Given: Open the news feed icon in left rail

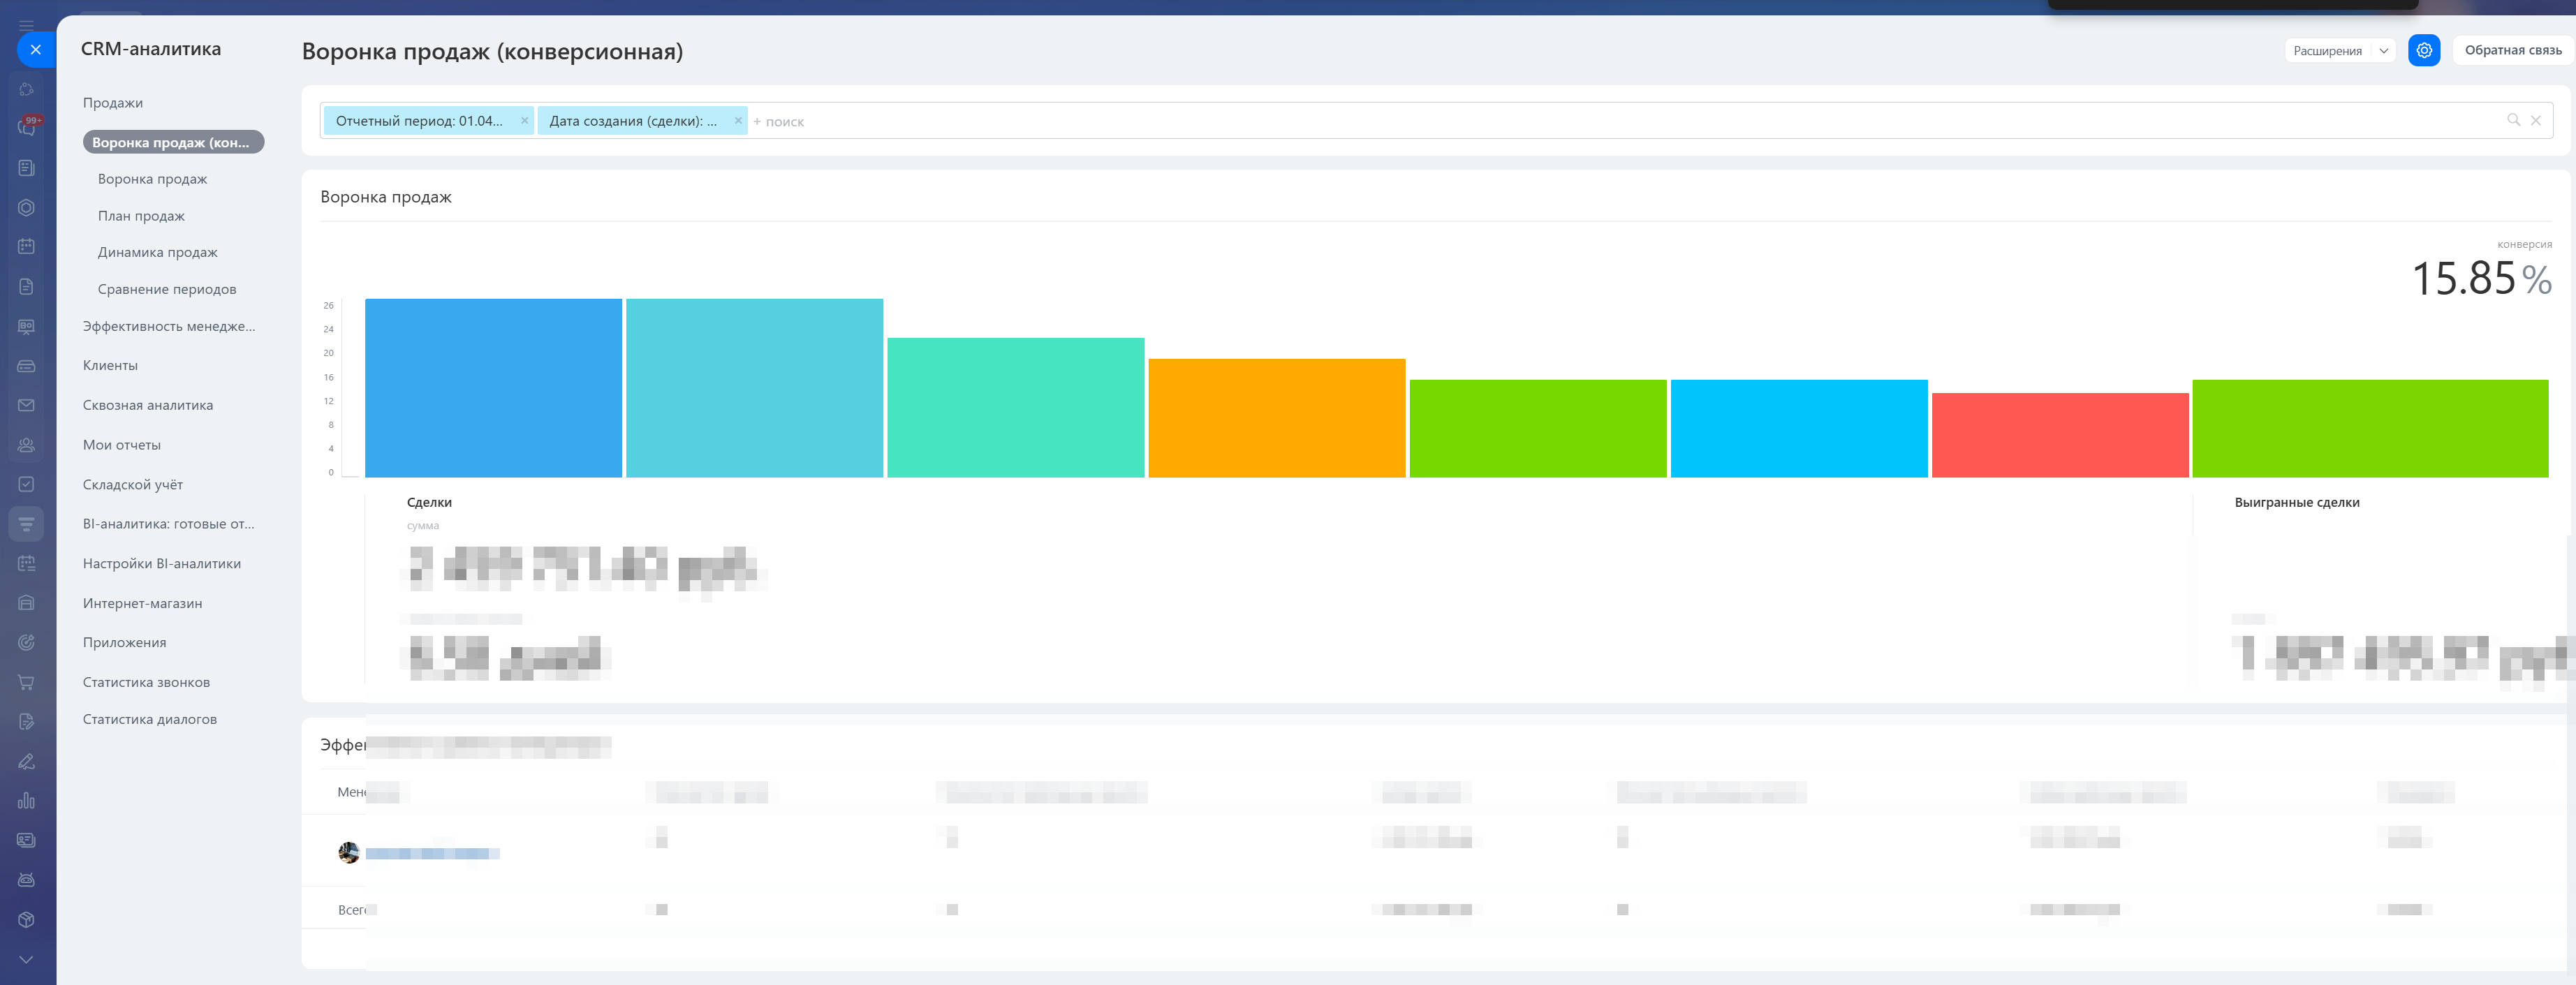Looking at the screenshot, I should point(26,168).
